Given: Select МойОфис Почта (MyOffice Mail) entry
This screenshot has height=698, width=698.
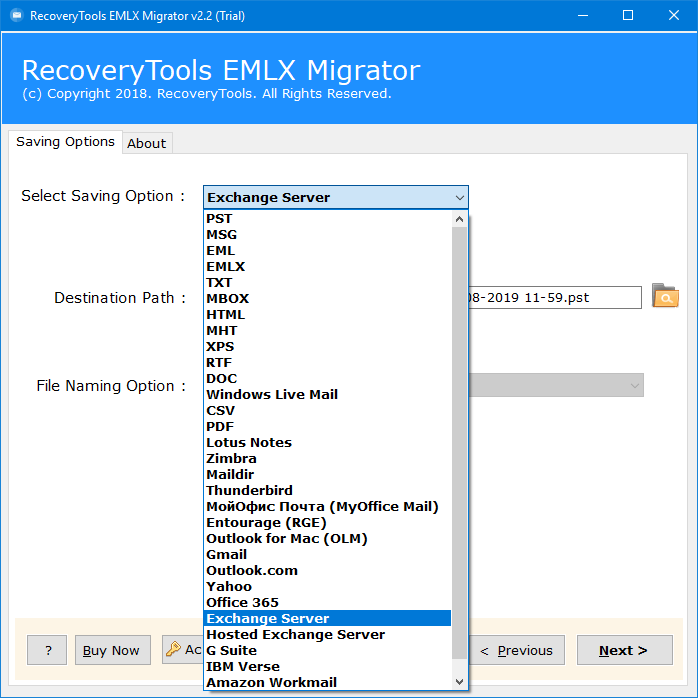Looking at the screenshot, I should coord(327,507).
